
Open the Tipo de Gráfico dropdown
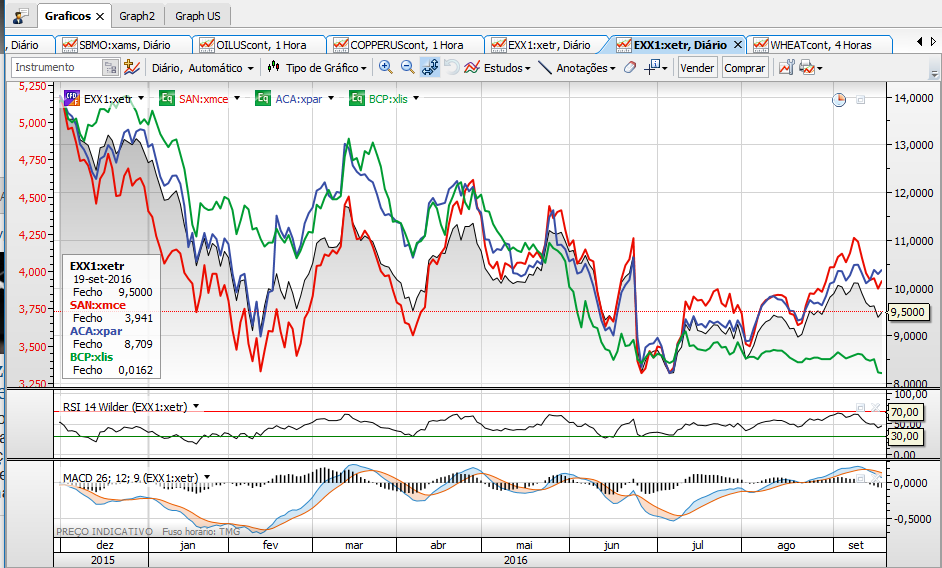tap(320, 68)
